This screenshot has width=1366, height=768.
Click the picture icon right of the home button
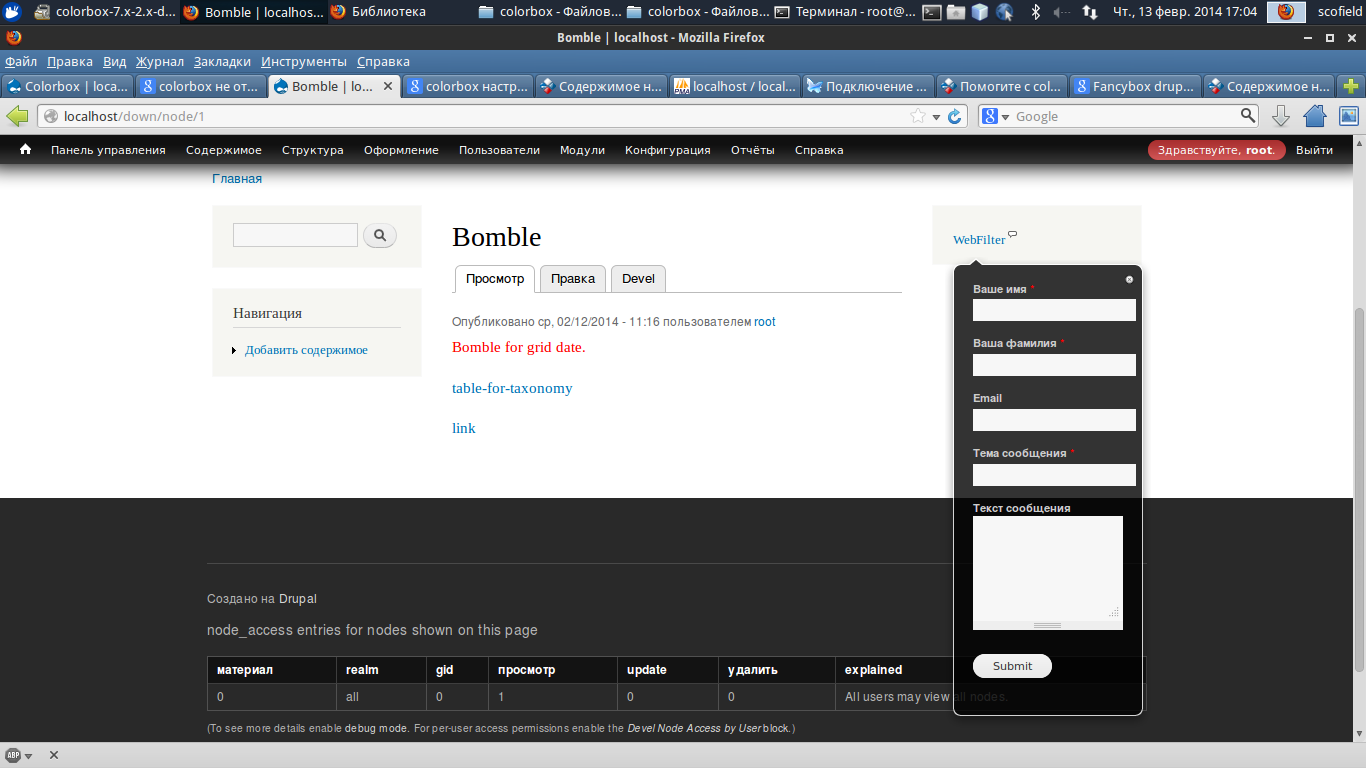(x=1349, y=116)
